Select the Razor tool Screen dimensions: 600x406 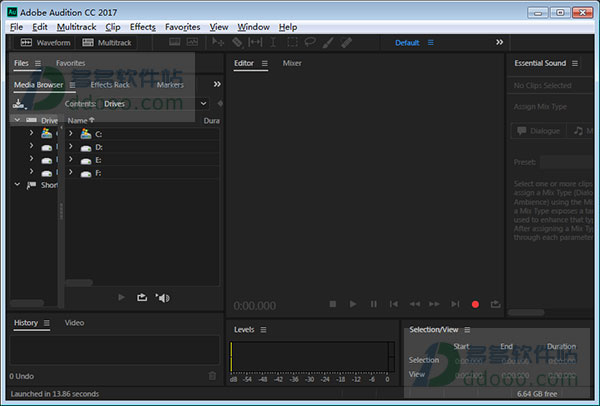point(237,42)
